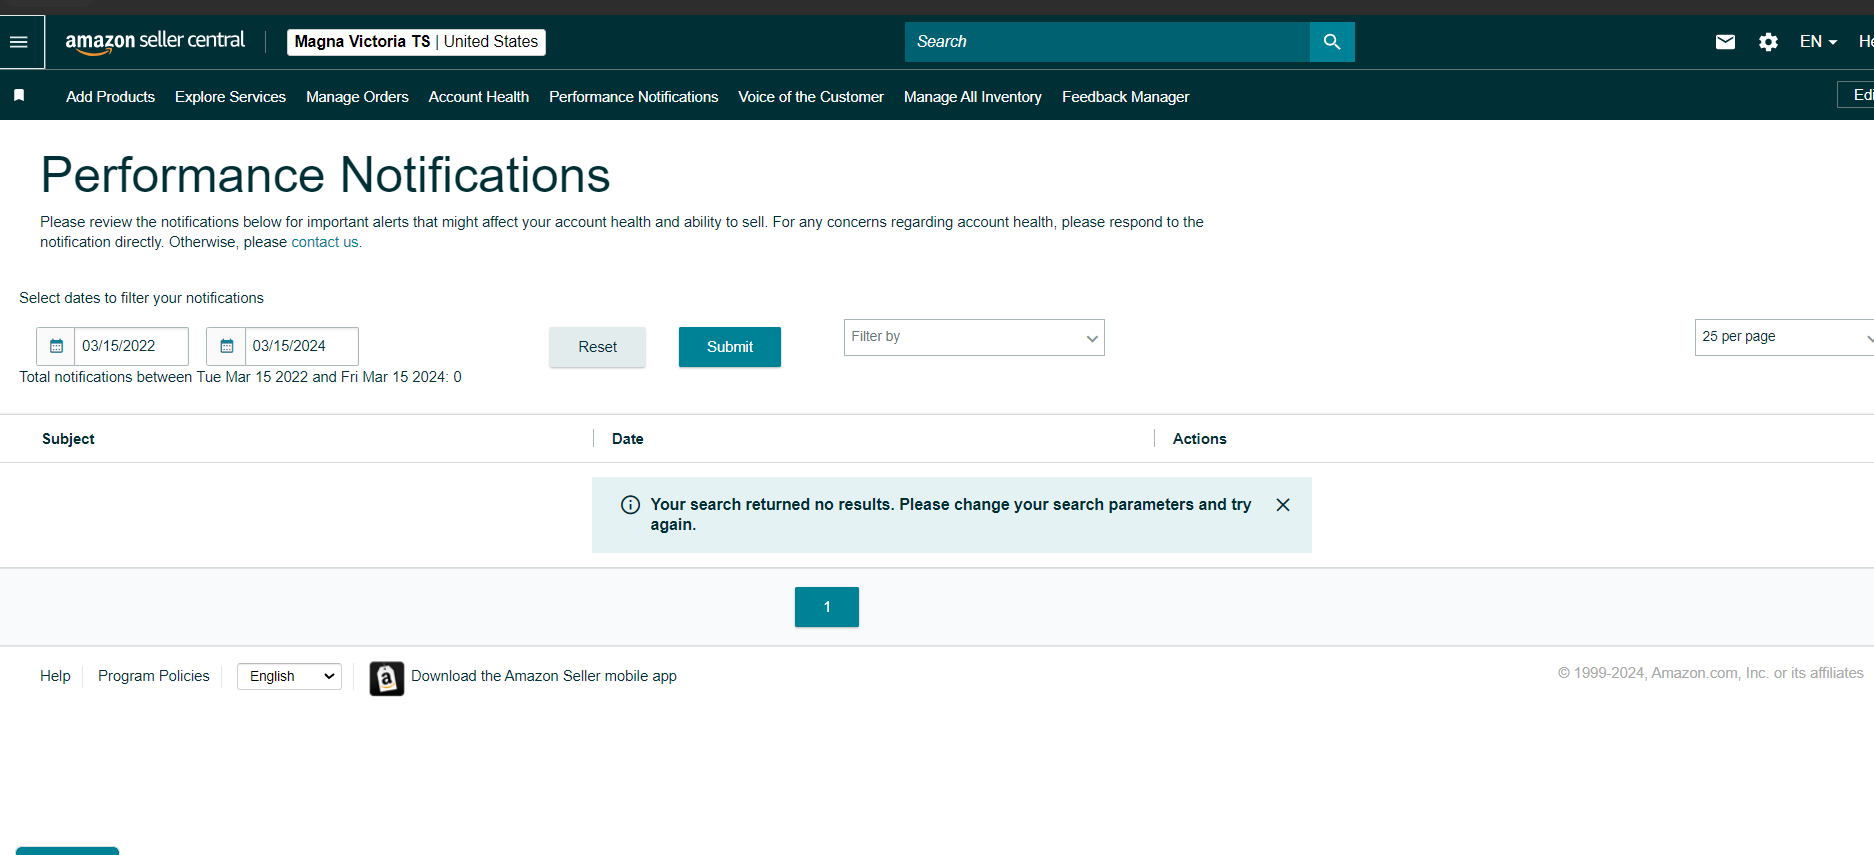Open the Filter by dropdown
This screenshot has height=855, width=1874.
[x=974, y=337]
